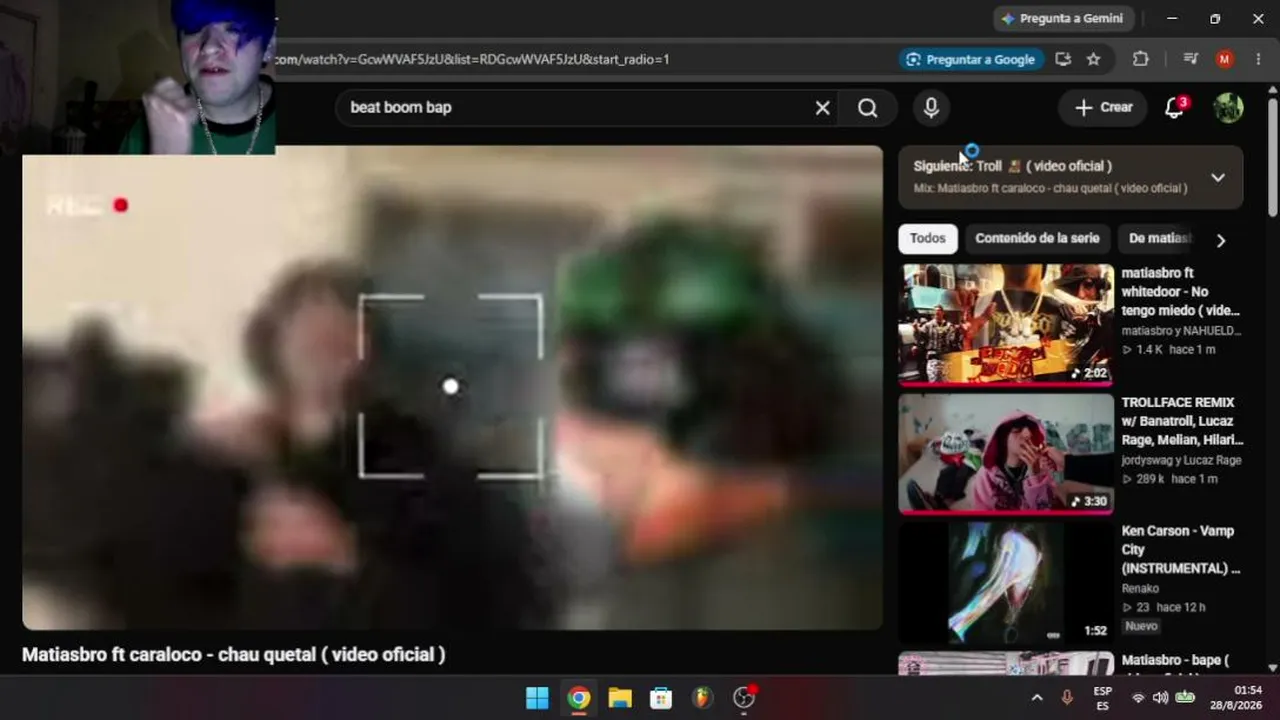Click the video title 'Matiasbro ft caraloco - chau quetal'
Image resolution: width=1280 pixels, height=720 pixels.
click(234, 655)
